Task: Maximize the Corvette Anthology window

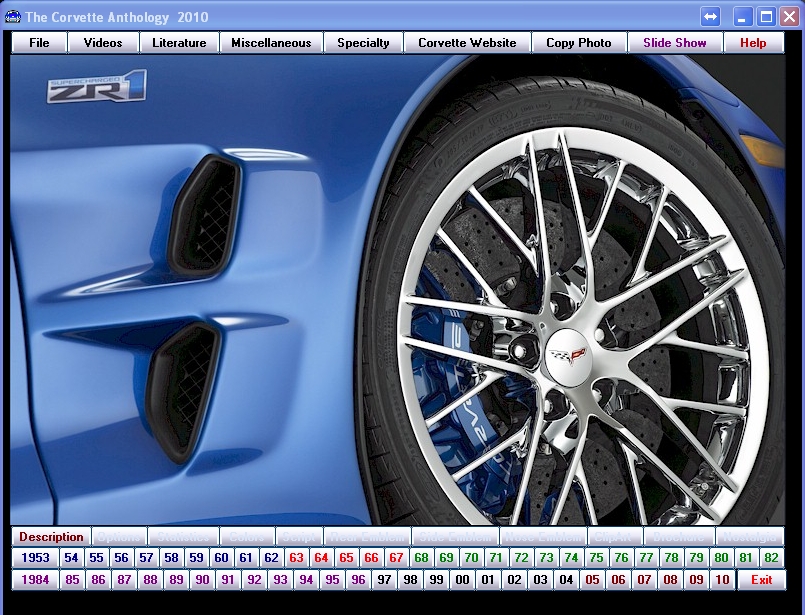Action: point(766,17)
